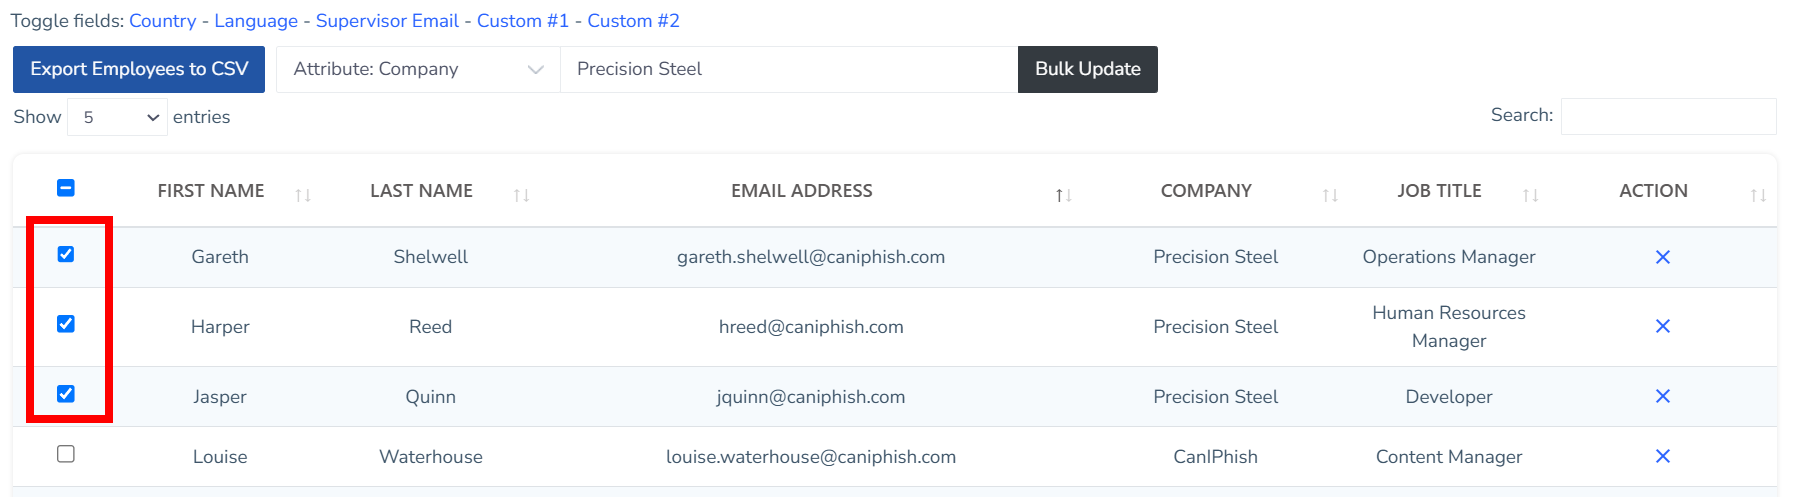Toggle the Supervisor Email field
Image resolution: width=1795 pixels, height=497 pixels.
click(387, 21)
